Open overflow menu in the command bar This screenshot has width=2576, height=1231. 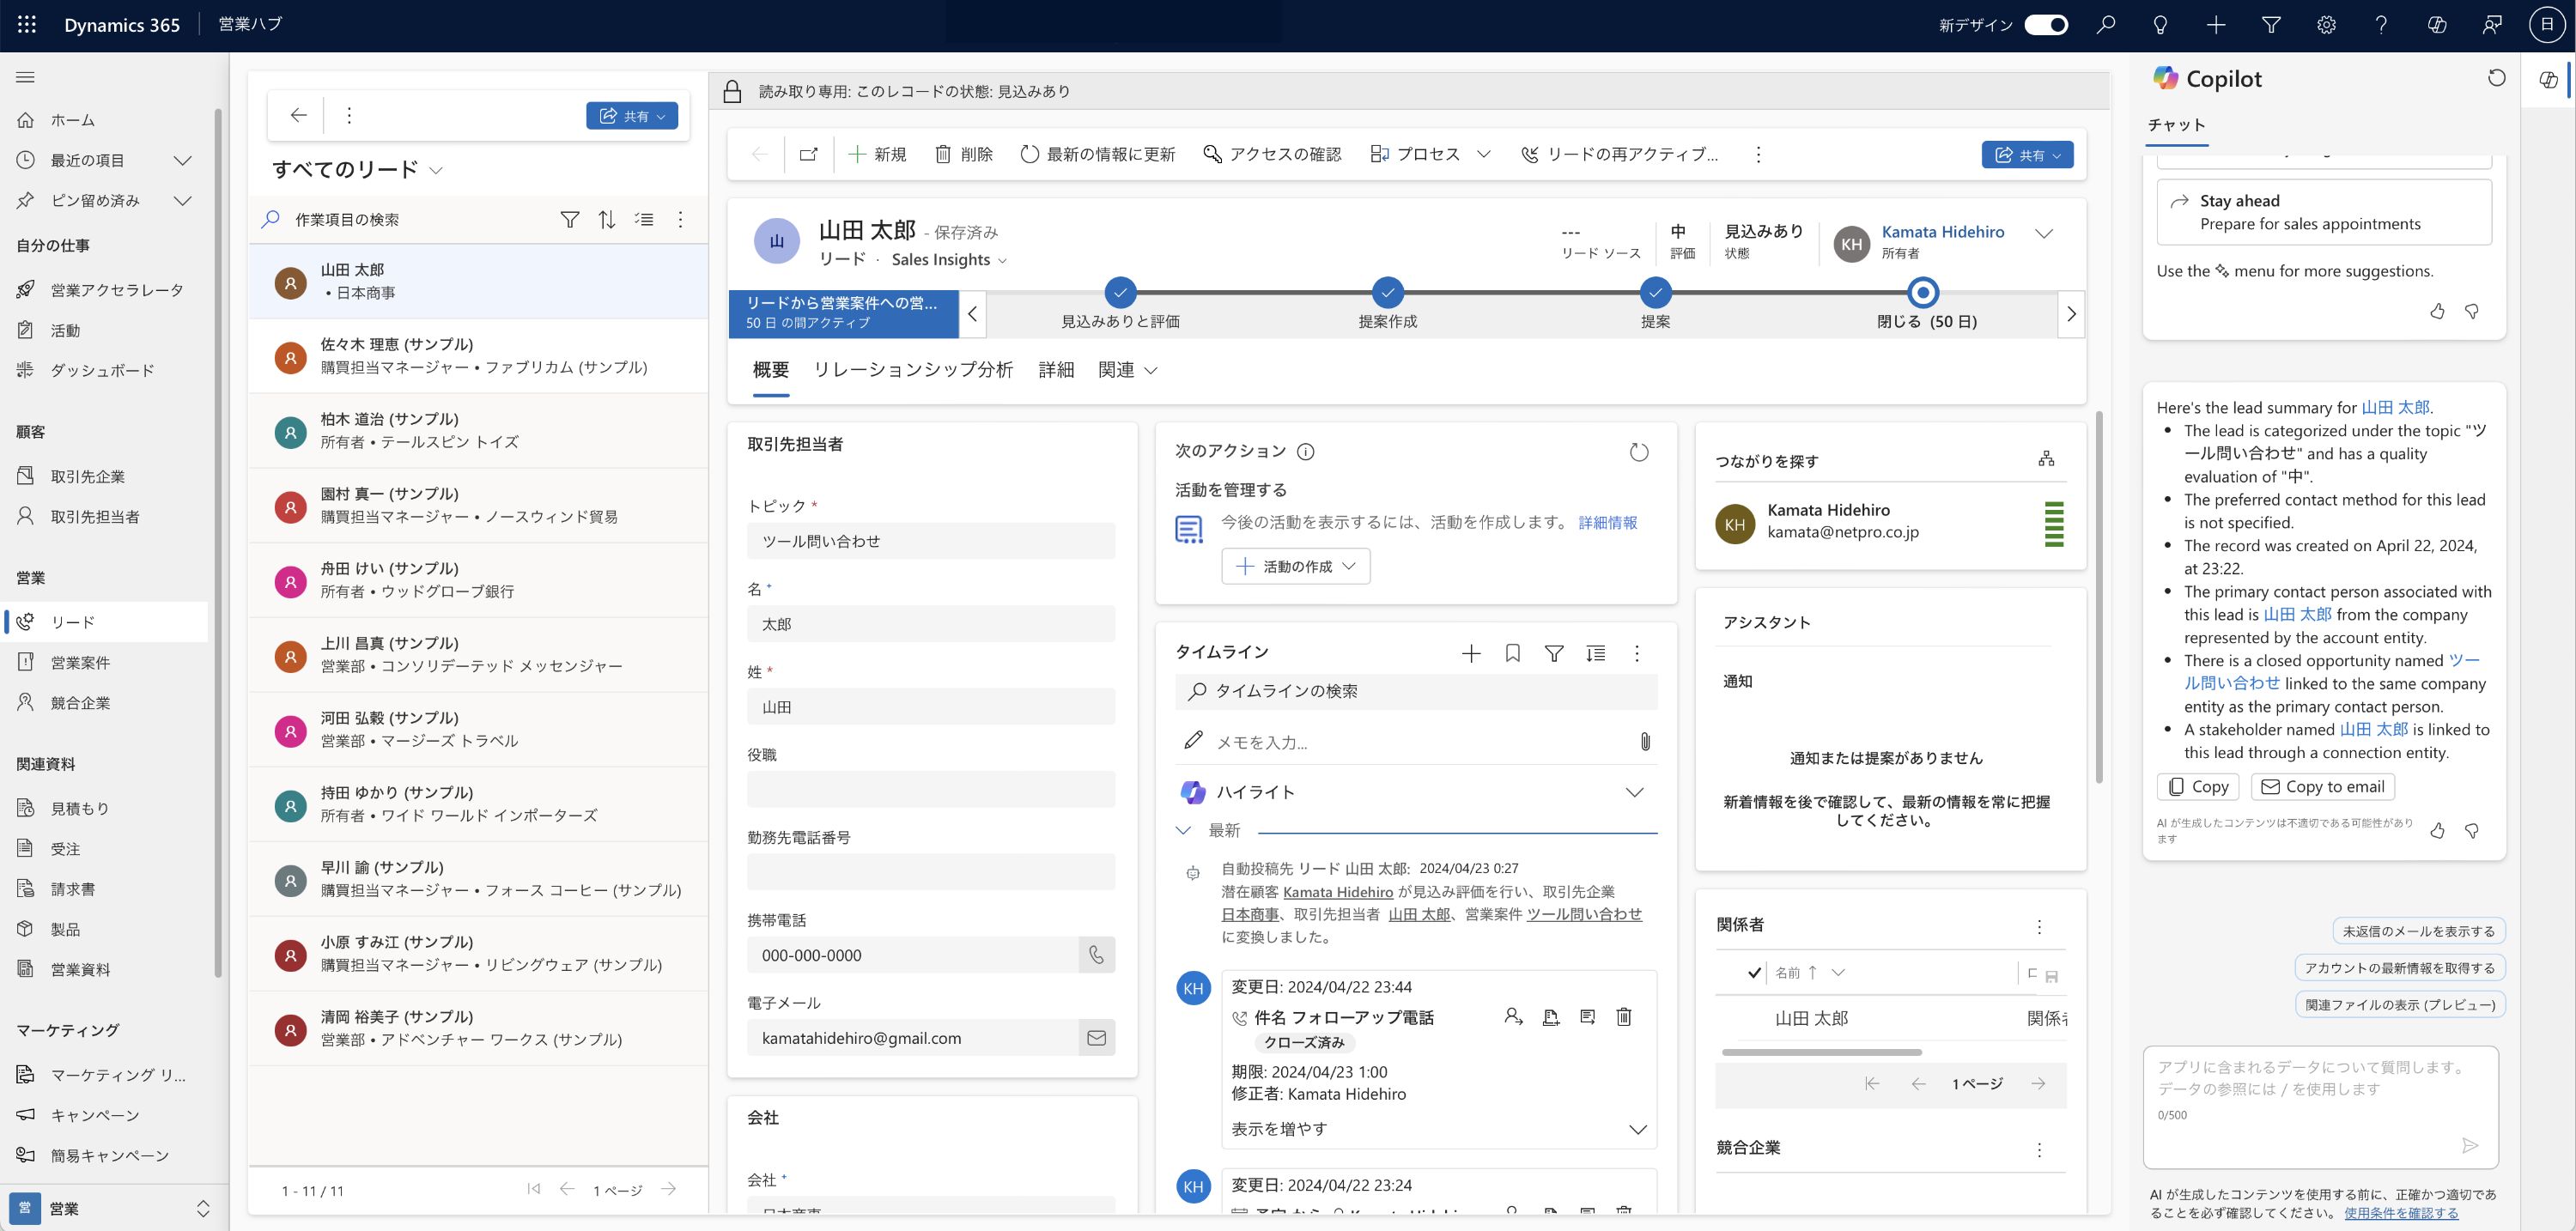point(1758,154)
